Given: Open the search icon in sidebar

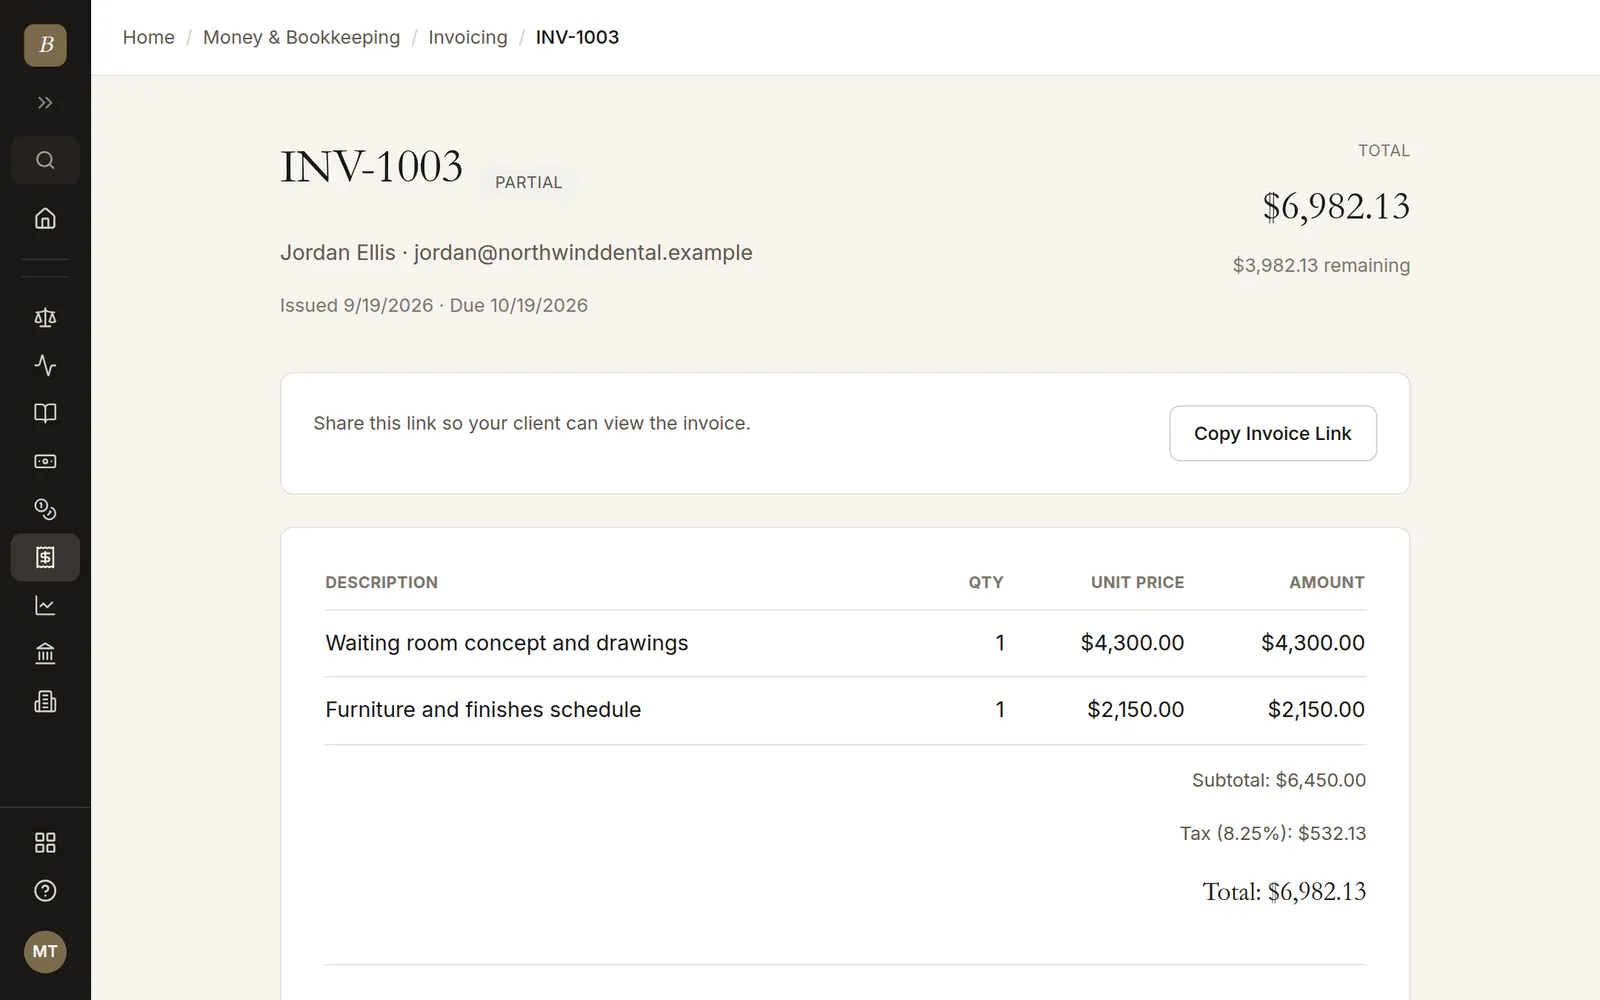Looking at the screenshot, I should point(45,160).
